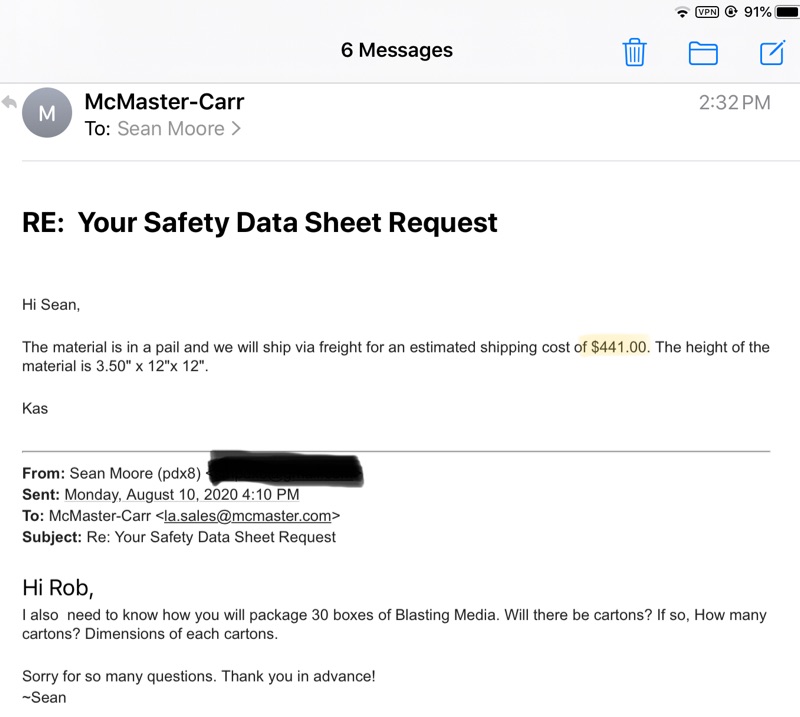Tap the battery icon in status bar
Screen dimensions: 800x717
pyautogui.click(x=787, y=12)
